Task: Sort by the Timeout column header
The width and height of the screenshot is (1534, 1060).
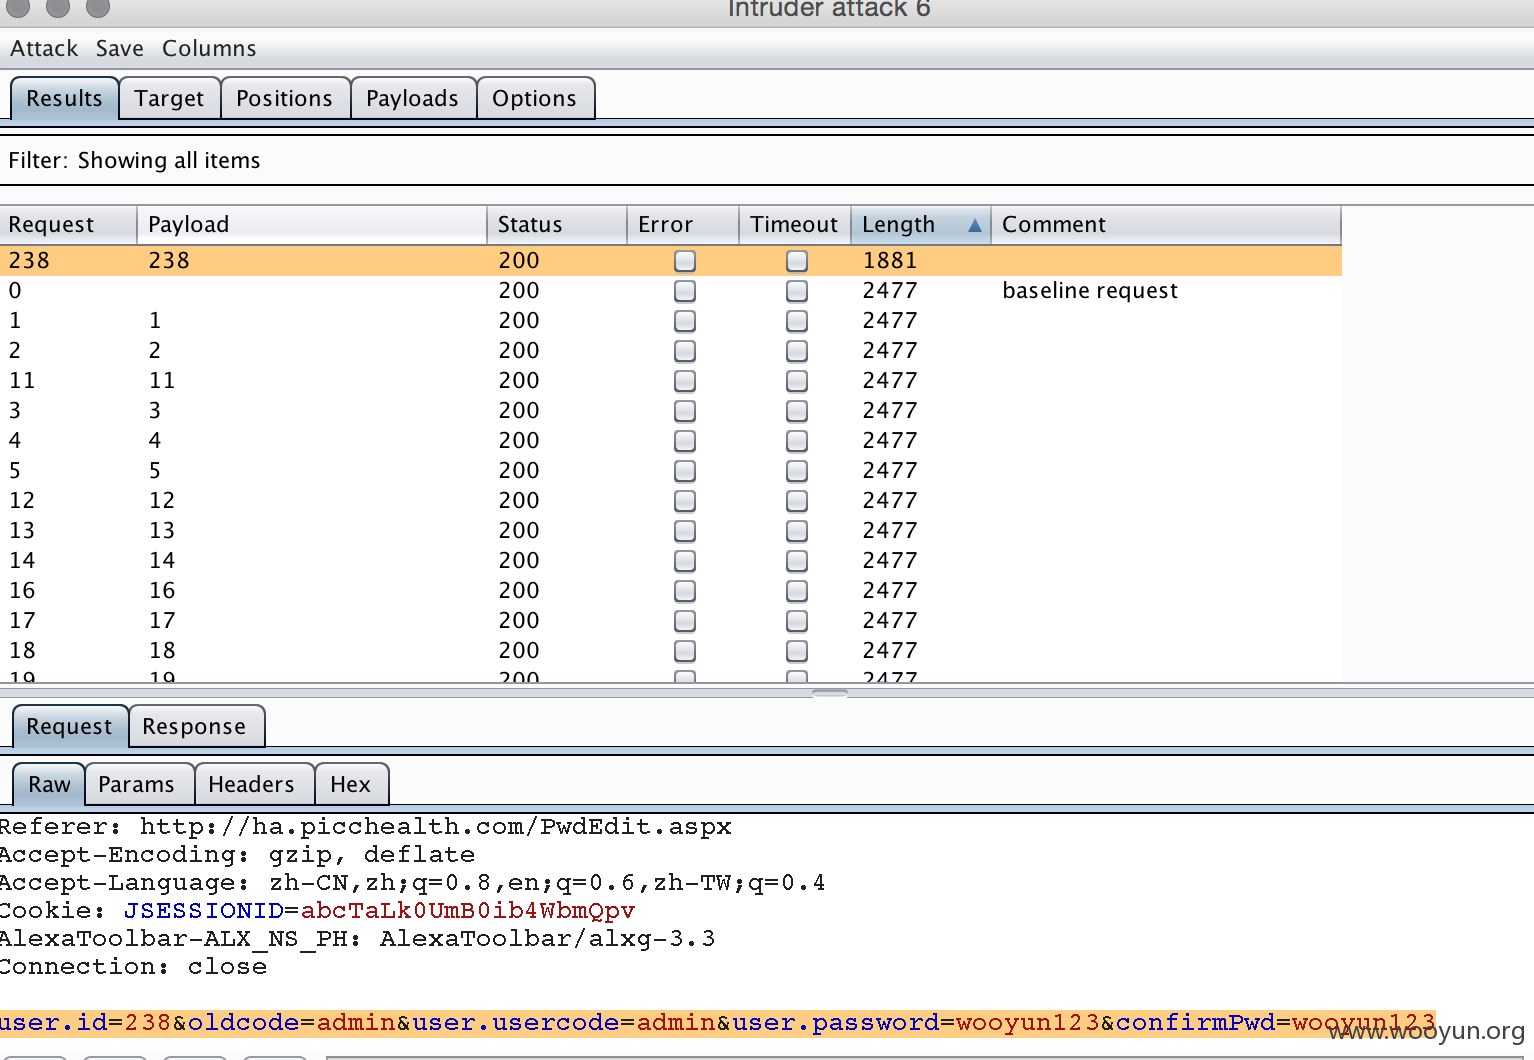Action: pyautogui.click(x=795, y=224)
